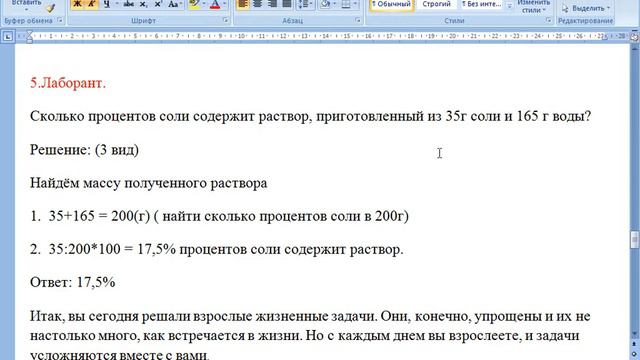Click vertical scrollbar thumb
Screen dimensions: 640x360
(x=634, y=240)
